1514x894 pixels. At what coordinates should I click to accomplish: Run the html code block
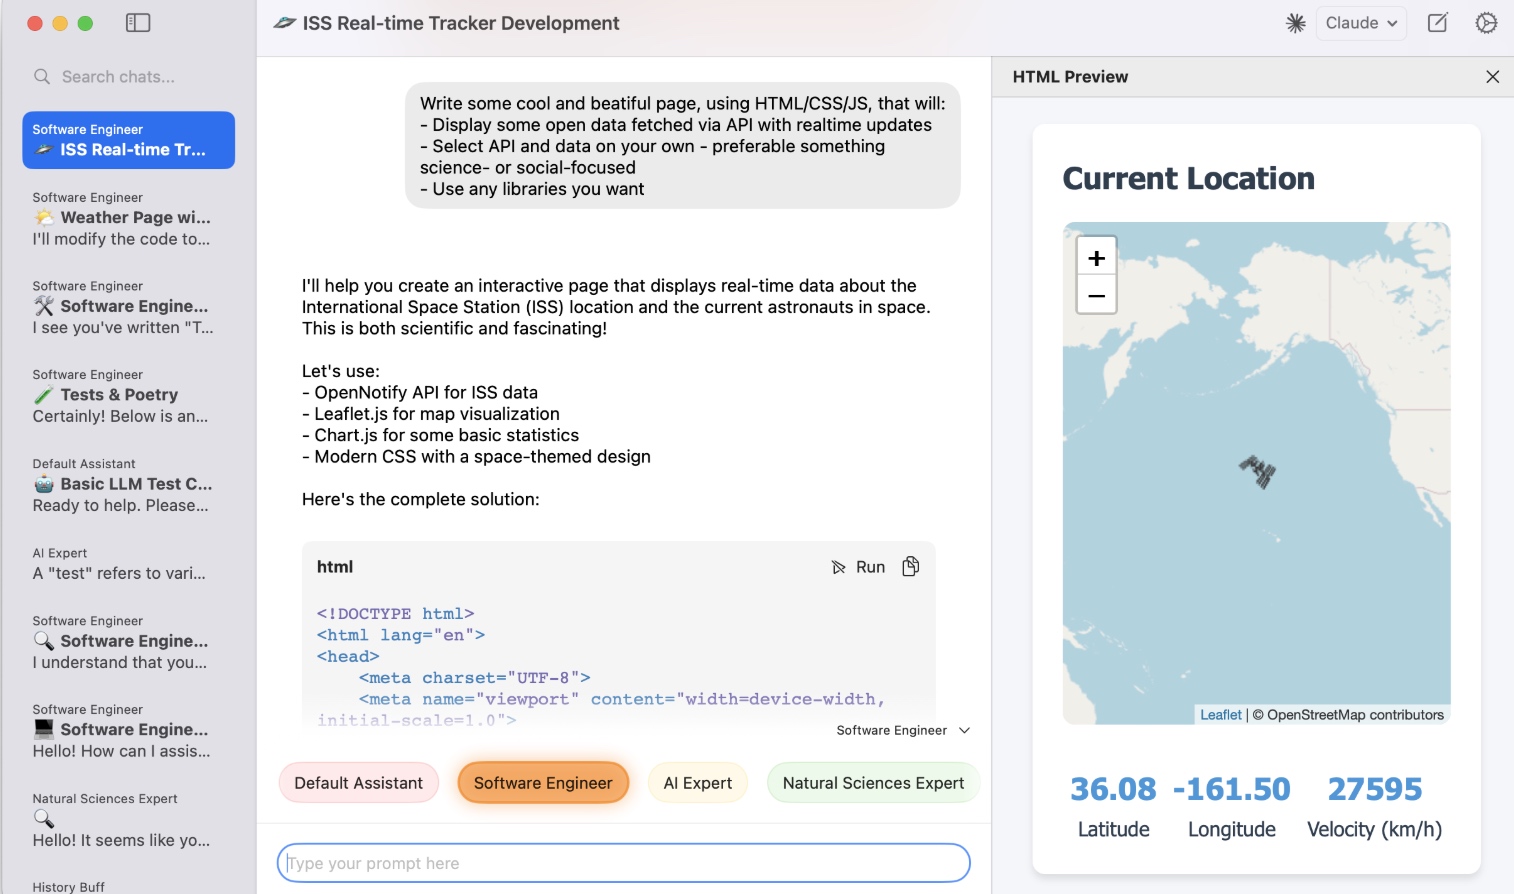[x=859, y=567]
